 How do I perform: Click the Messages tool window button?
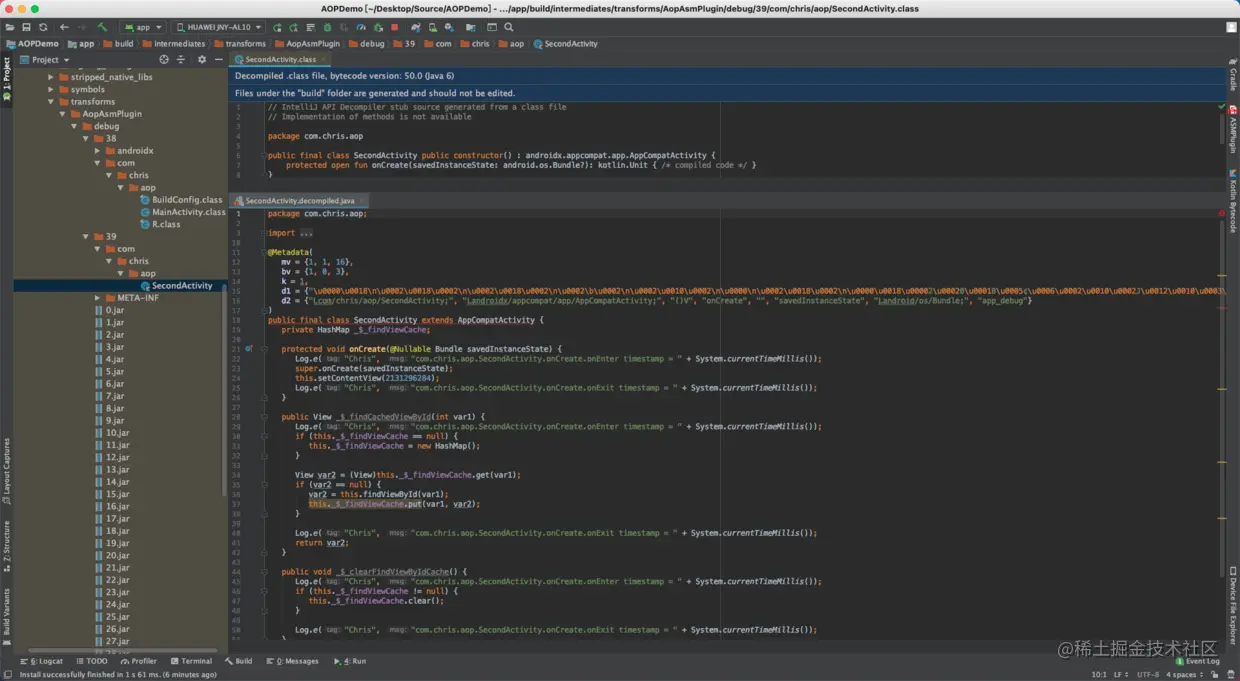pyautogui.click(x=292, y=661)
